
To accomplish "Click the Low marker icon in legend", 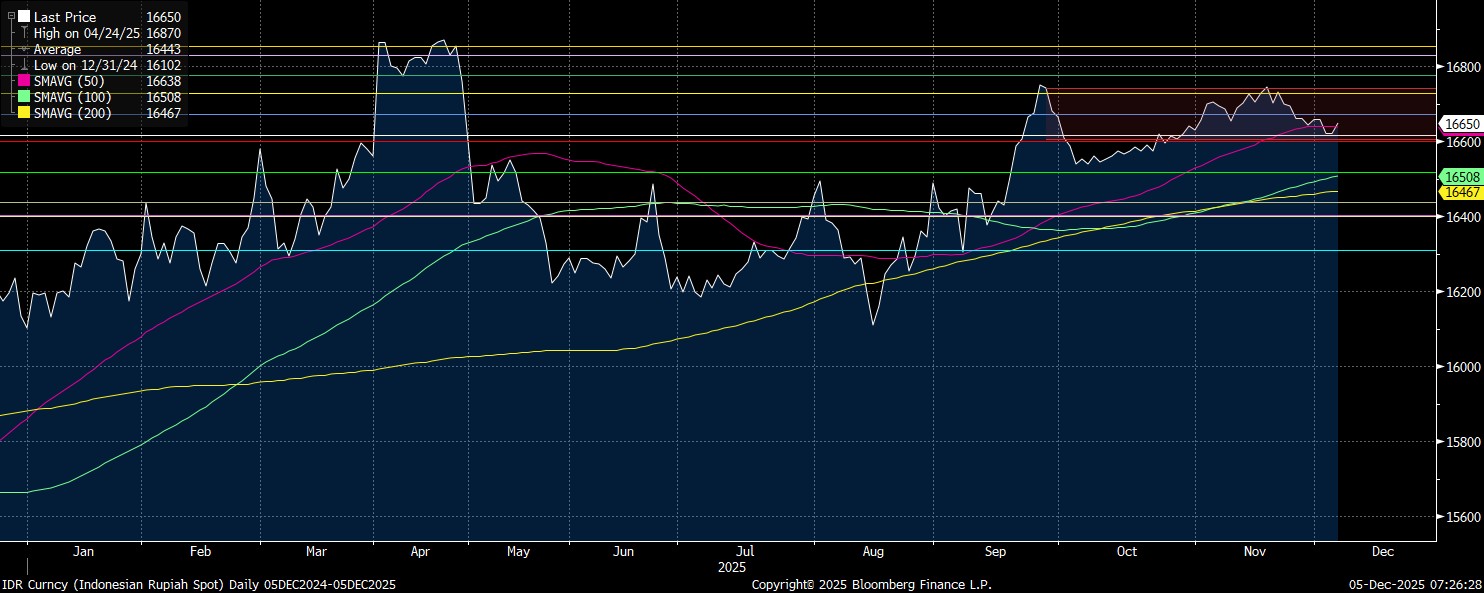I will click(24, 65).
